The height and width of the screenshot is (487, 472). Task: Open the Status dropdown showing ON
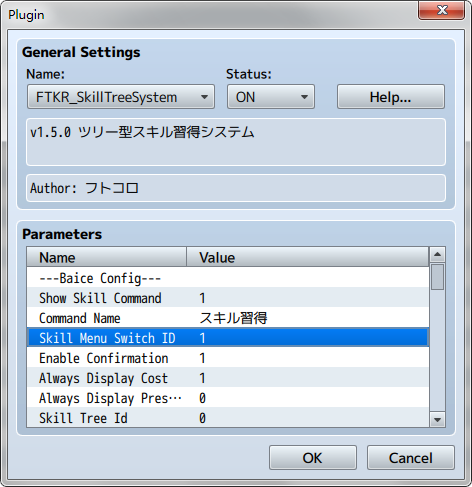click(x=271, y=97)
